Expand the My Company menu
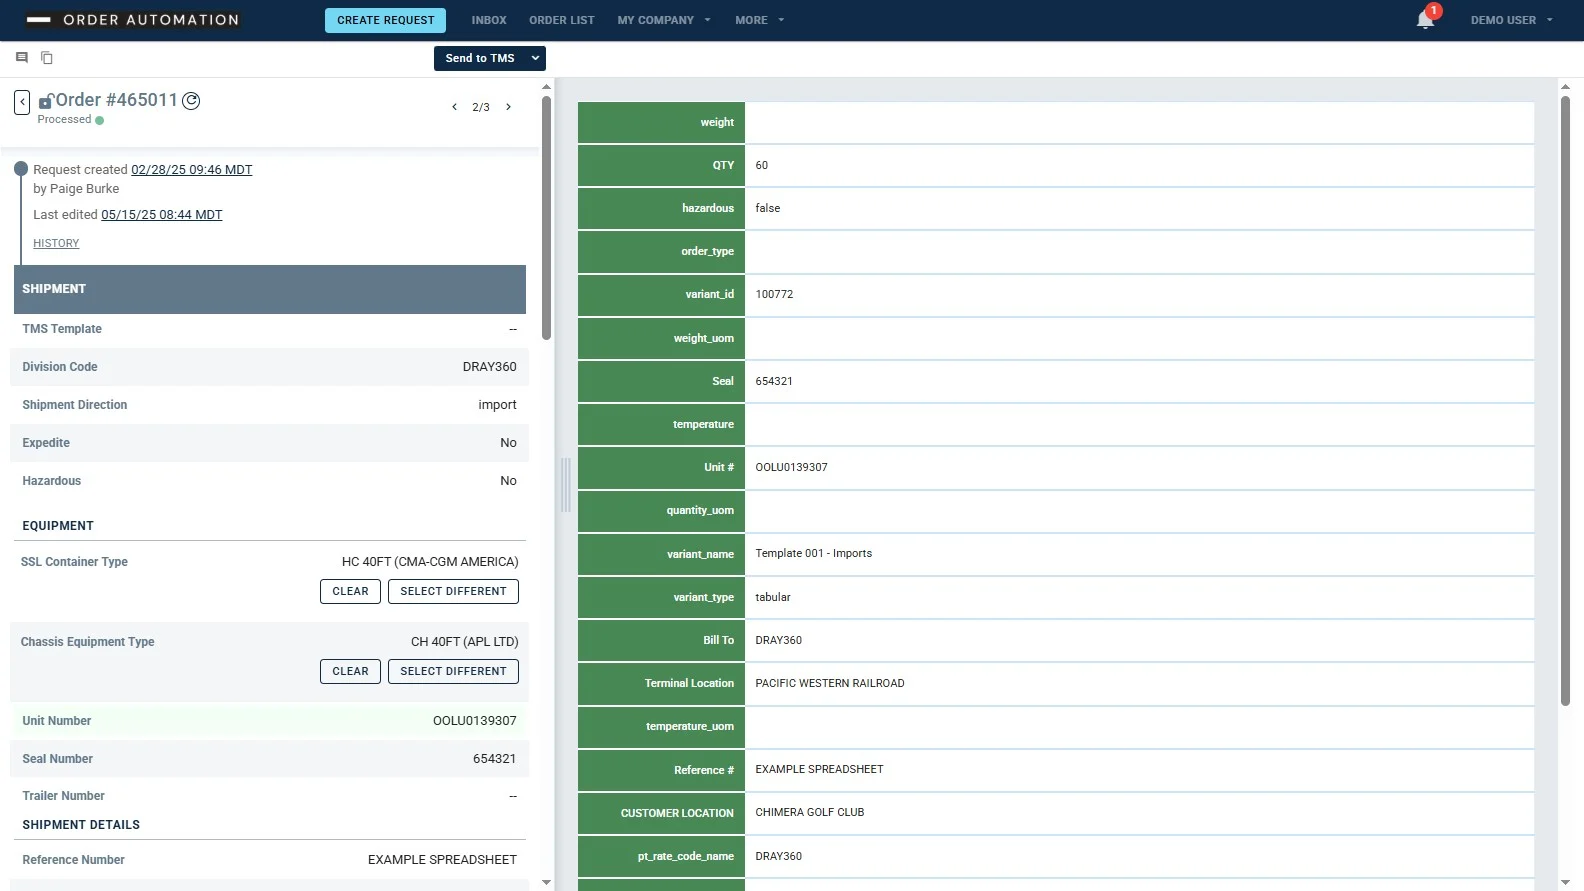 [664, 20]
